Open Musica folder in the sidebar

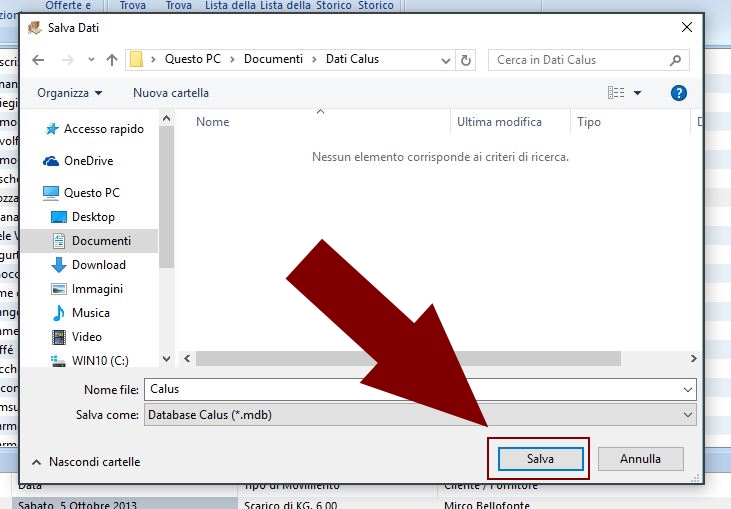(x=81, y=313)
